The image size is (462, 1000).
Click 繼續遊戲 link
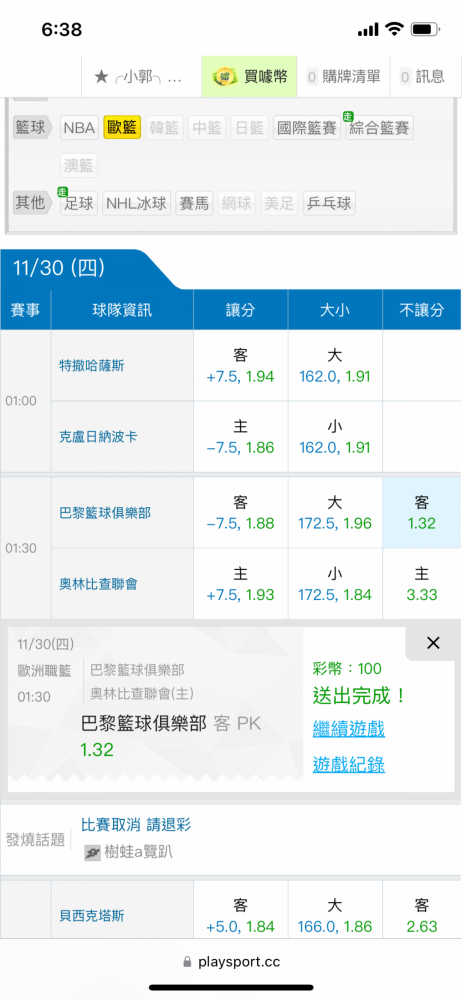[349, 728]
